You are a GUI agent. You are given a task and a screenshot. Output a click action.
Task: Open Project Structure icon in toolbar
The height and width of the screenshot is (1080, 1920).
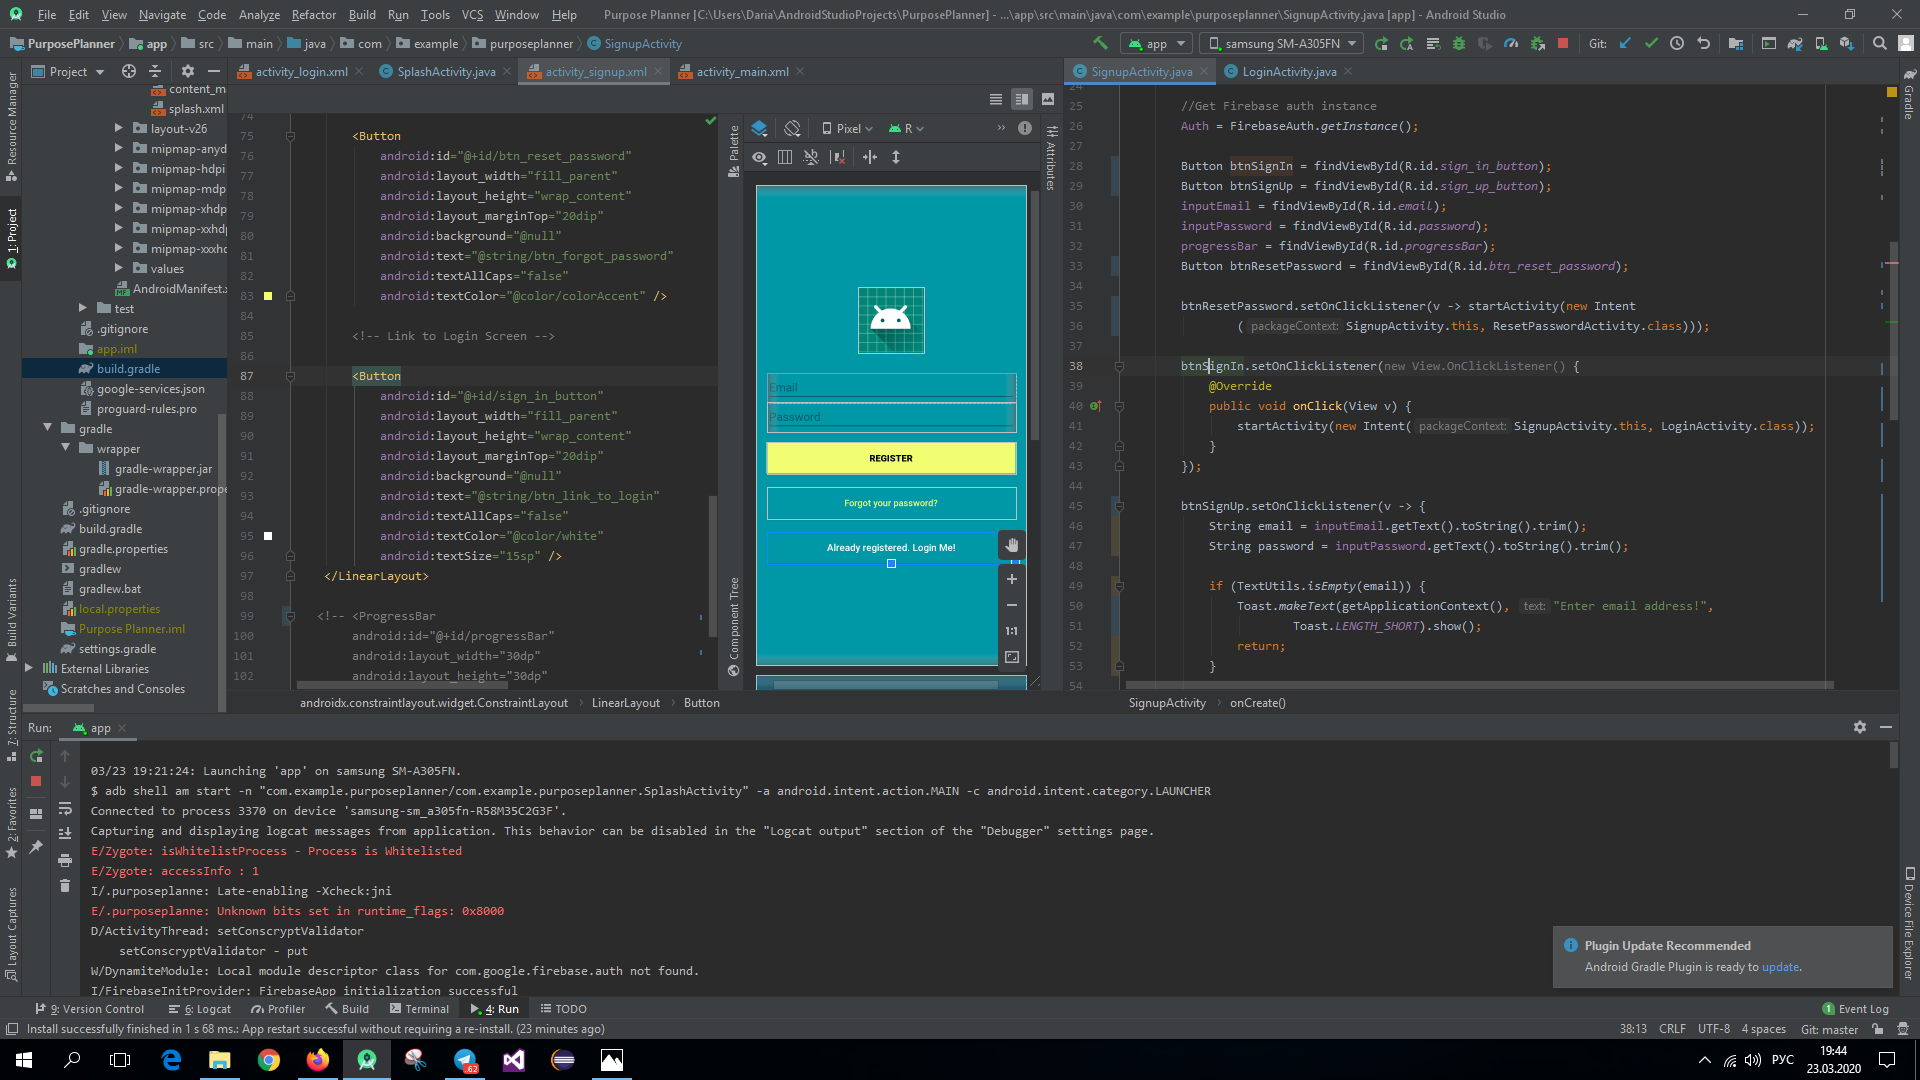click(x=1736, y=43)
